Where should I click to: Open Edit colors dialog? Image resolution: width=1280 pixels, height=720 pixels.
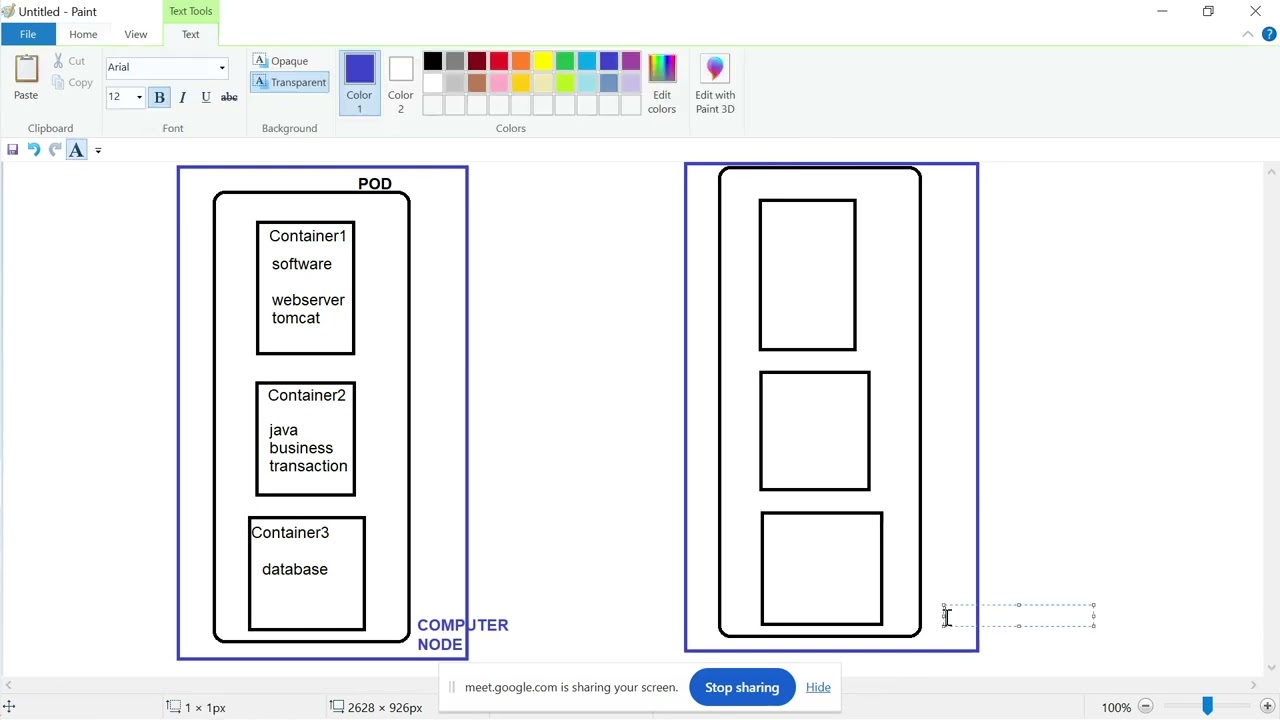coord(662,84)
